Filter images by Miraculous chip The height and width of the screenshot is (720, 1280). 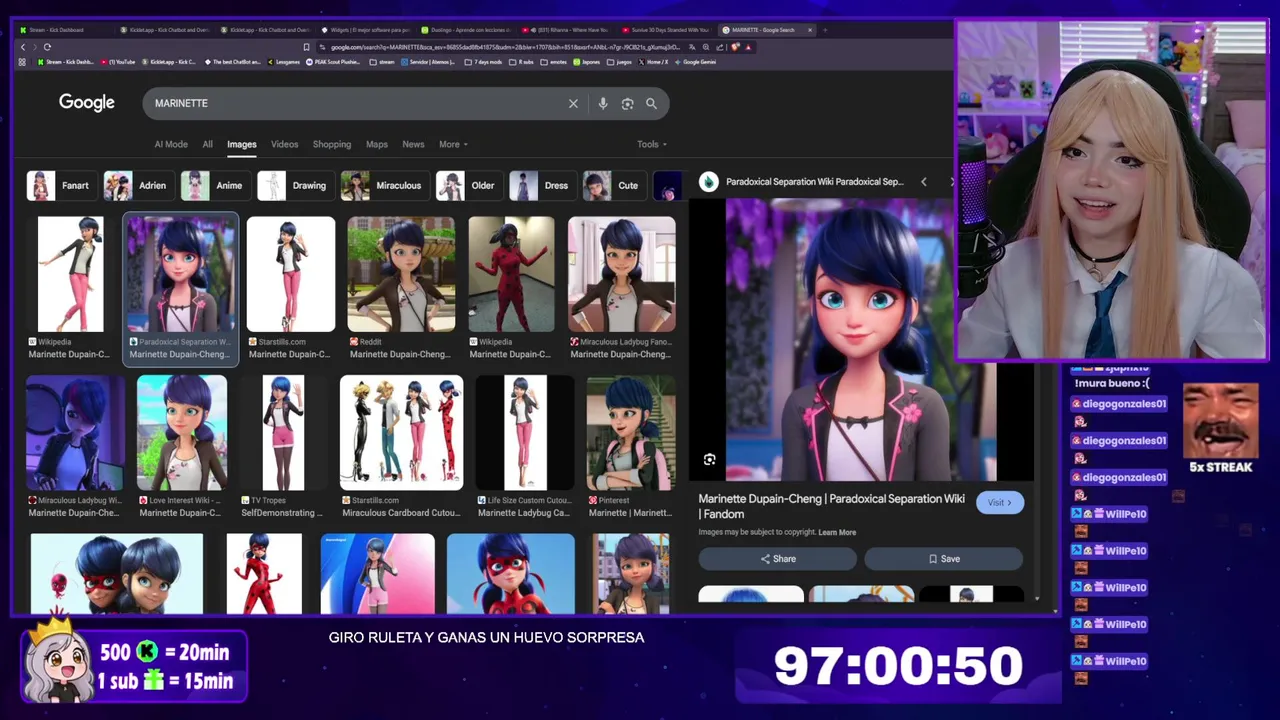[383, 186]
